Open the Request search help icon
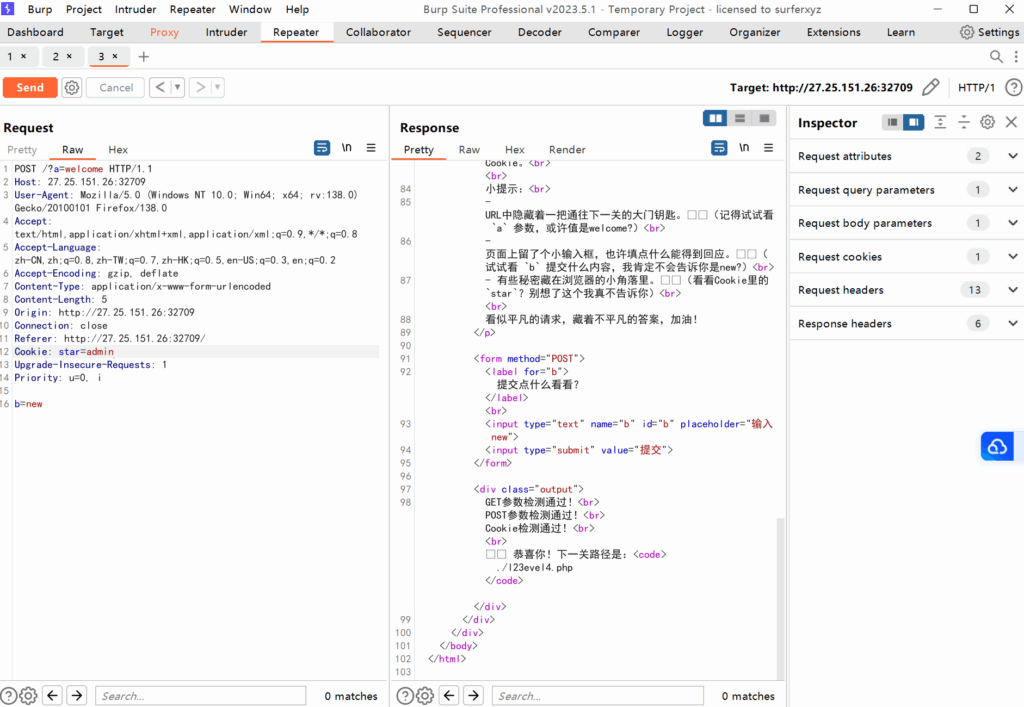 (8, 696)
